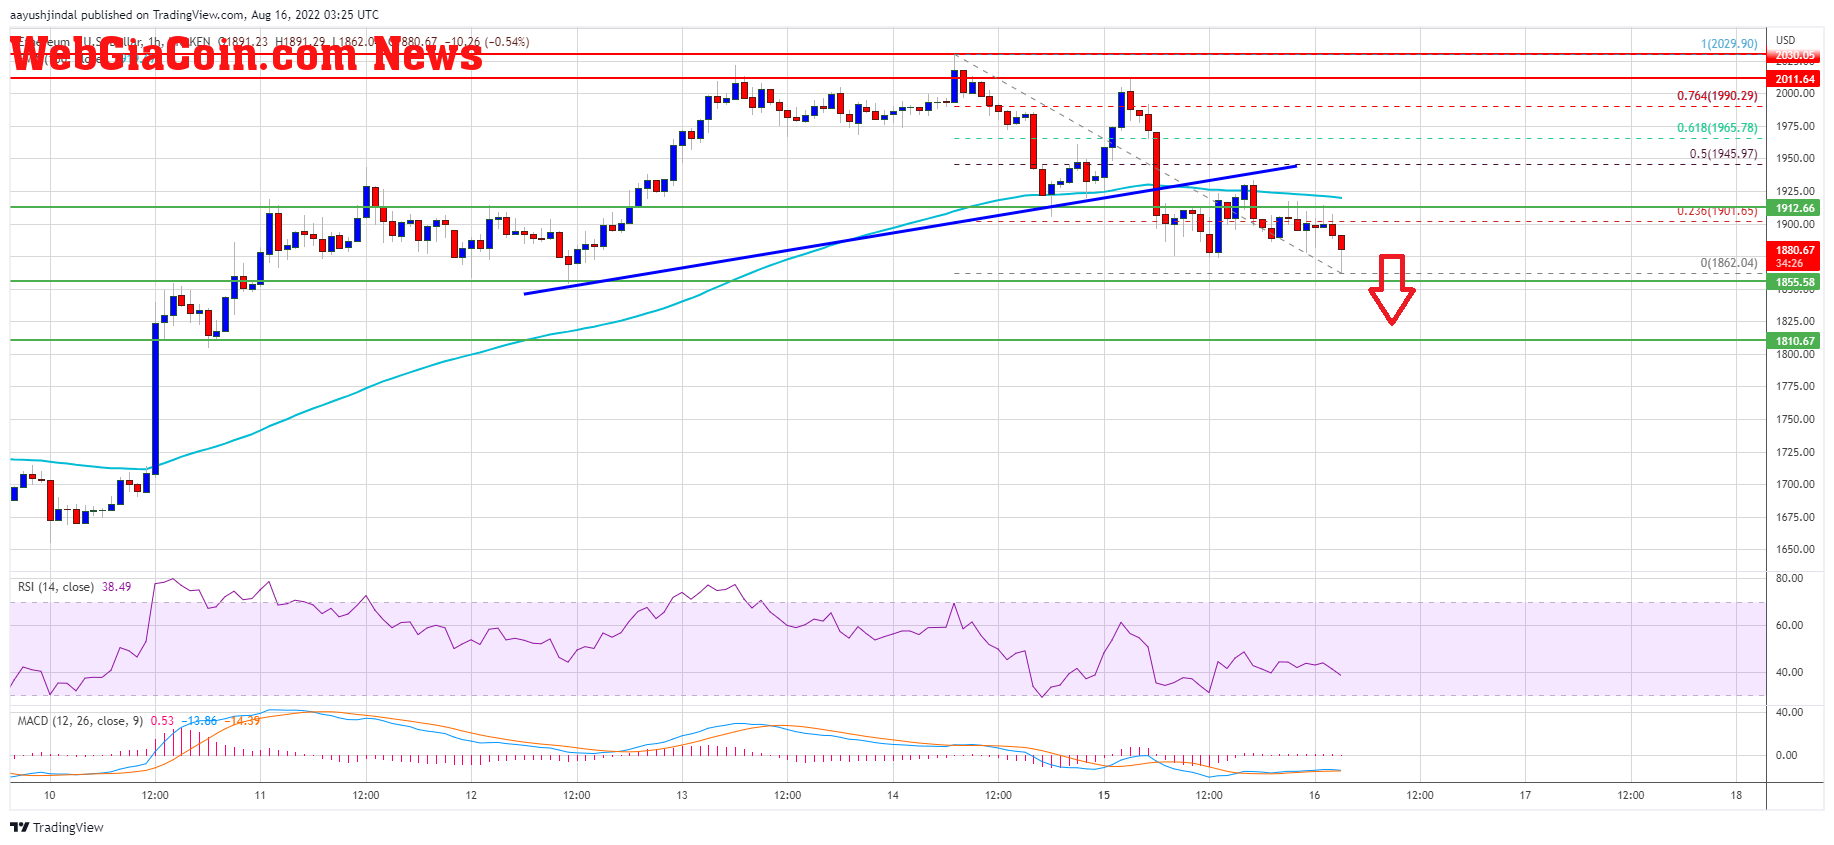Screen dimensions: 1834x845
Task: Select the Fib level label 0.764(1990.29)
Action: pyautogui.click(x=1717, y=96)
